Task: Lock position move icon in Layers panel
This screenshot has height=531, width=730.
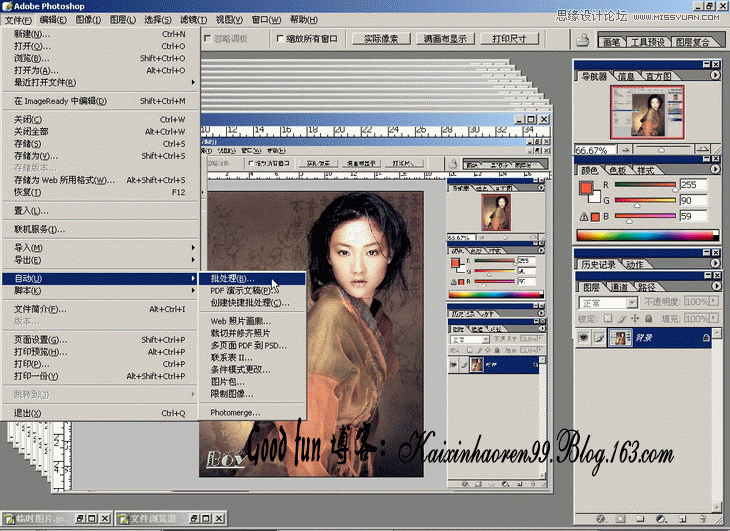Action: pos(635,318)
